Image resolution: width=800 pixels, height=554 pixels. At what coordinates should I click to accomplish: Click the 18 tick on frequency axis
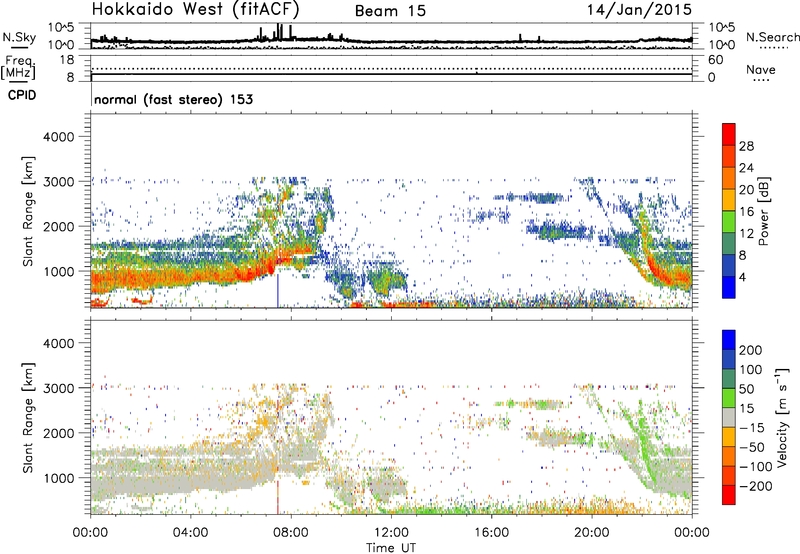[x=67, y=60]
